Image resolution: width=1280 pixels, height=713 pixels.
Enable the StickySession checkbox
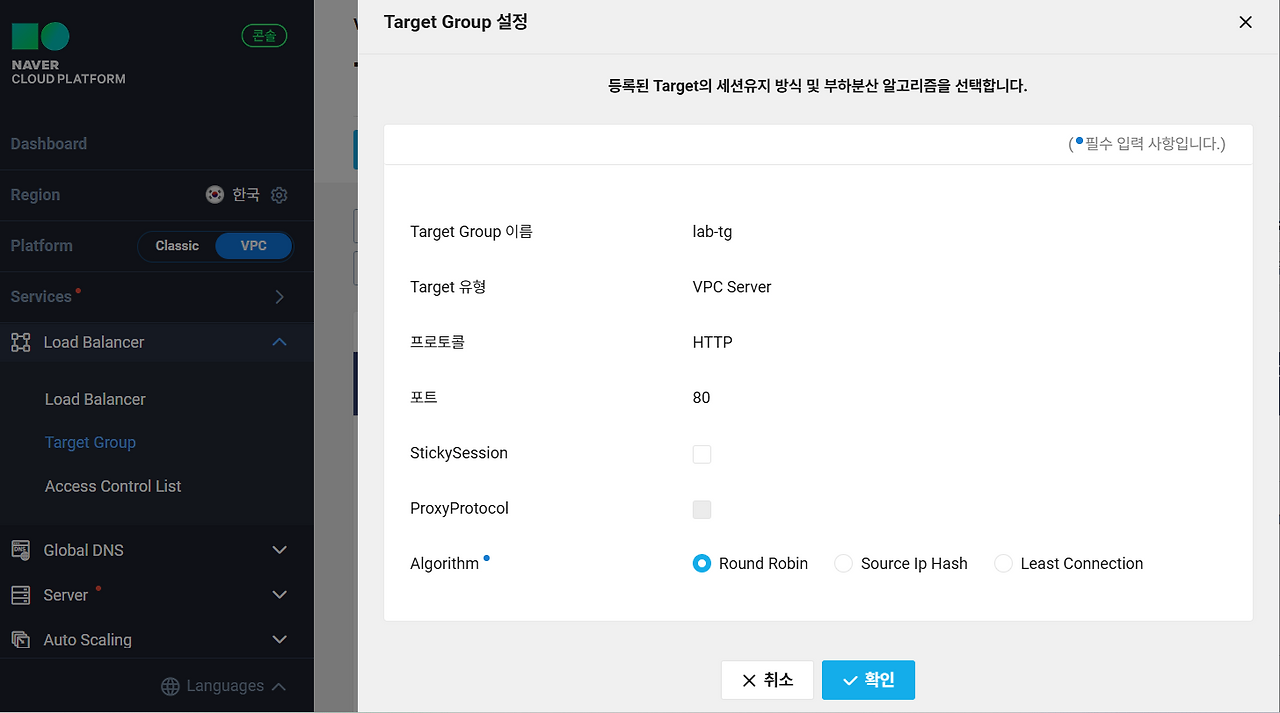point(702,454)
